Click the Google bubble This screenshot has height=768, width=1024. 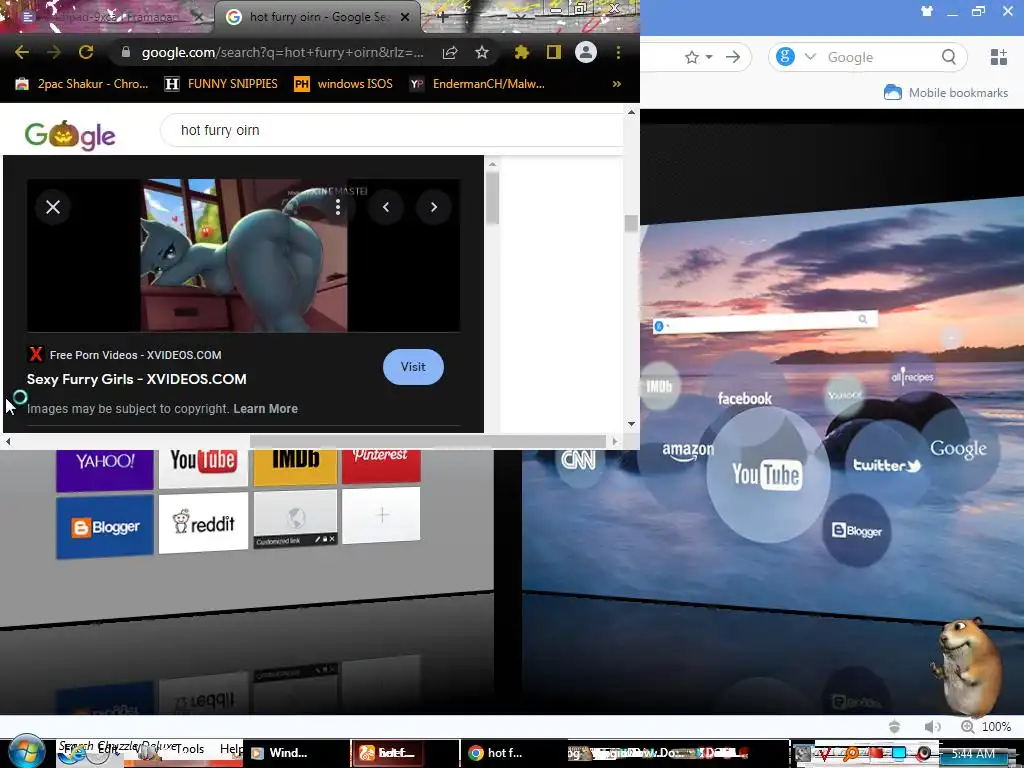coord(958,449)
